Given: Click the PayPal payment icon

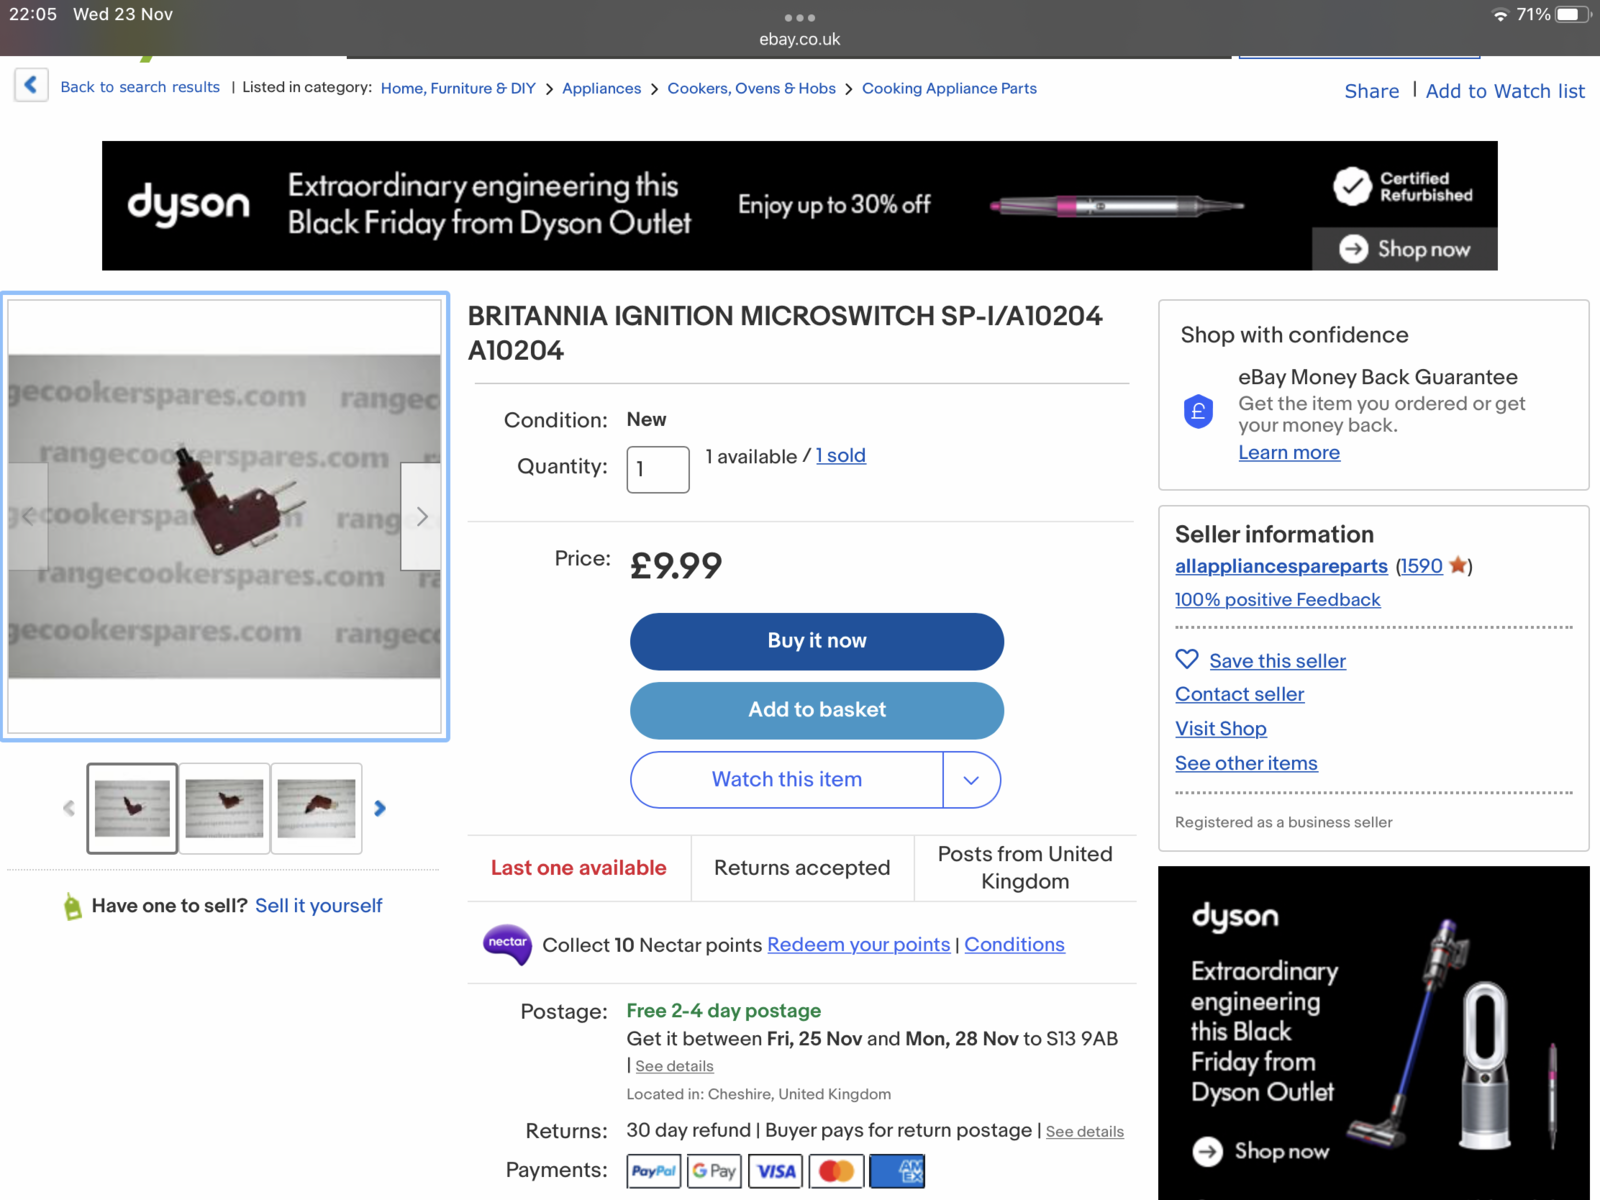Looking at the screenshot, I should pos(653,1171).
